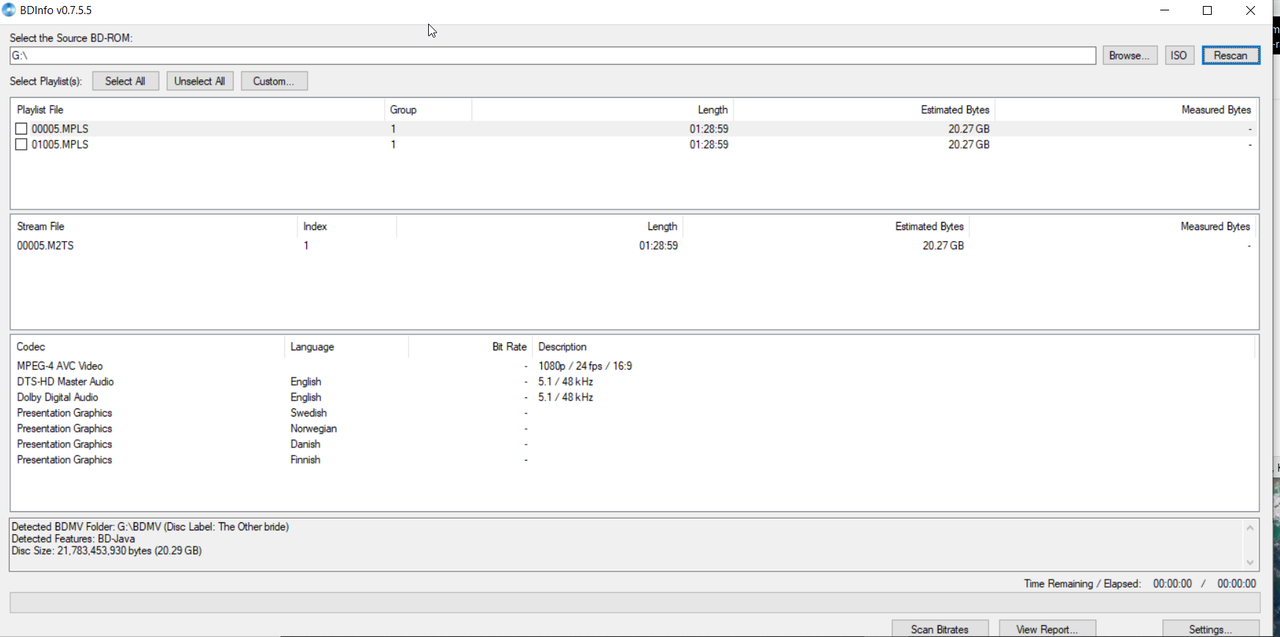Screen dimensions: 1280x637
Task: Select the Danish subtitle language cell
Action: click(306, 444)
